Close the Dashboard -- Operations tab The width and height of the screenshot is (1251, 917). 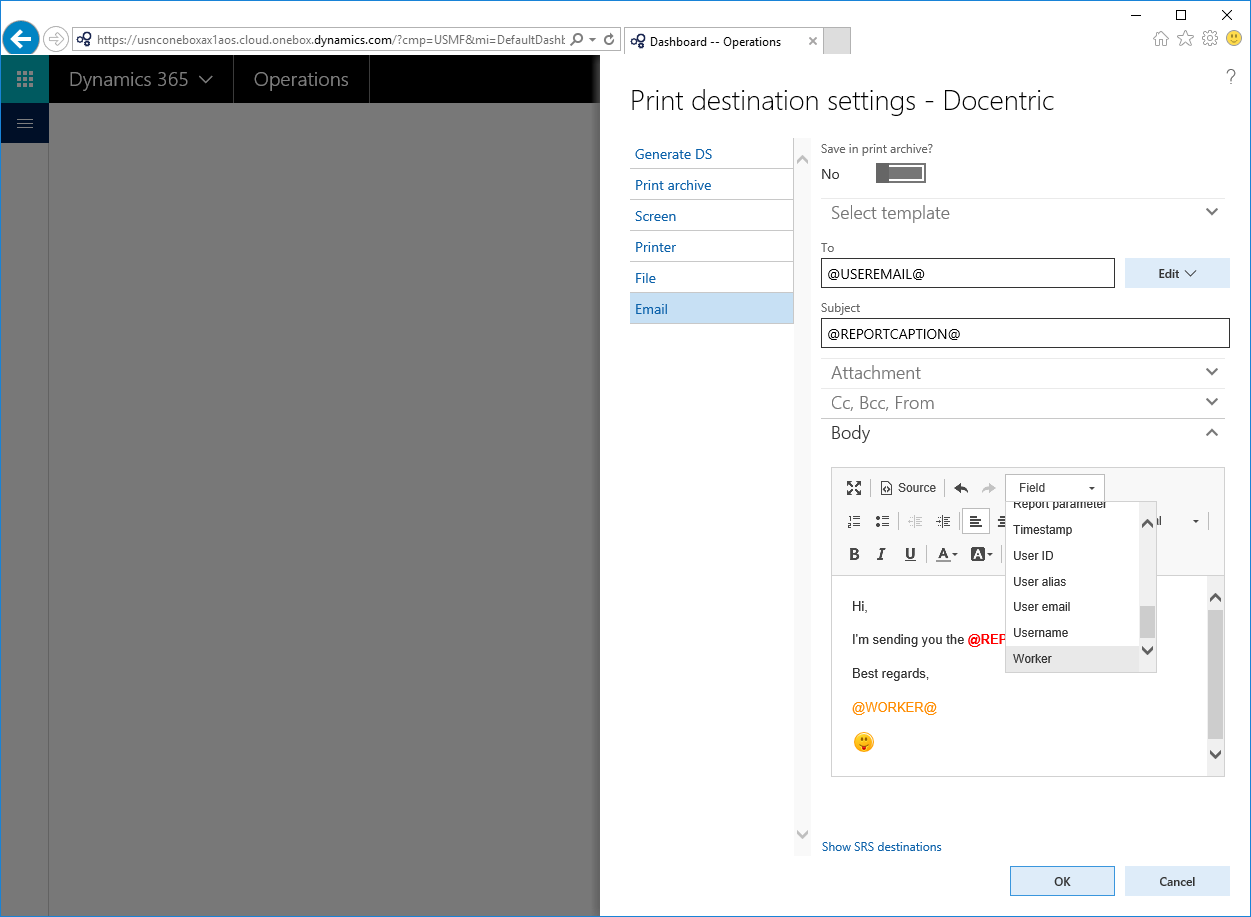click(x=811, y=42)
